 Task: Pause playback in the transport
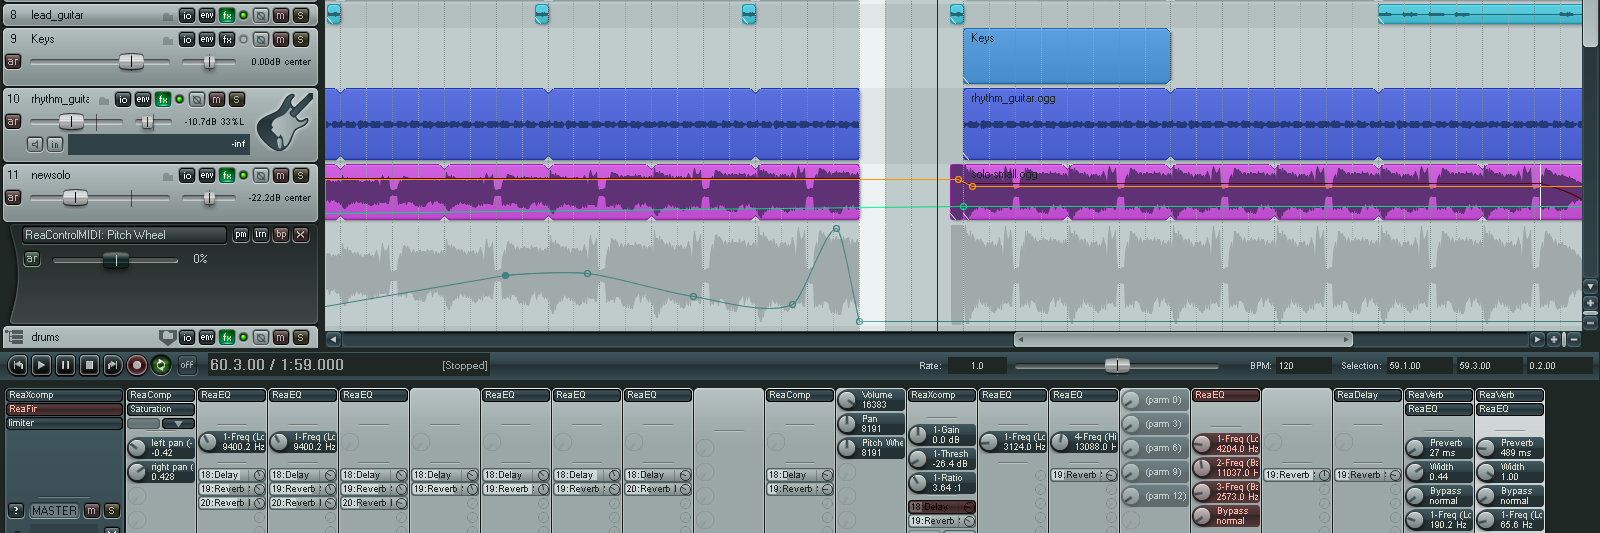point(65,365)
